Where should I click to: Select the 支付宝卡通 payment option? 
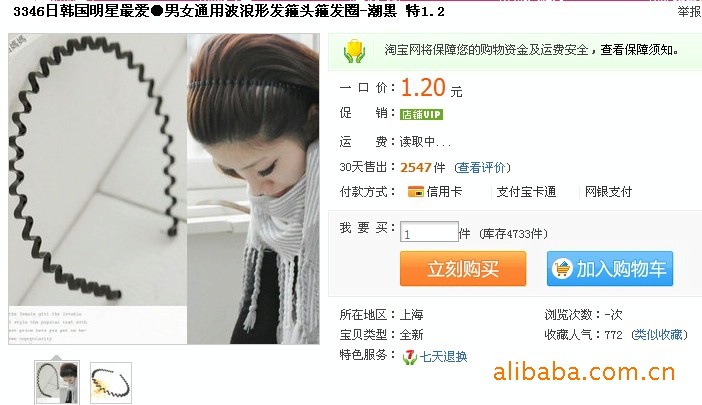(526, 192)
